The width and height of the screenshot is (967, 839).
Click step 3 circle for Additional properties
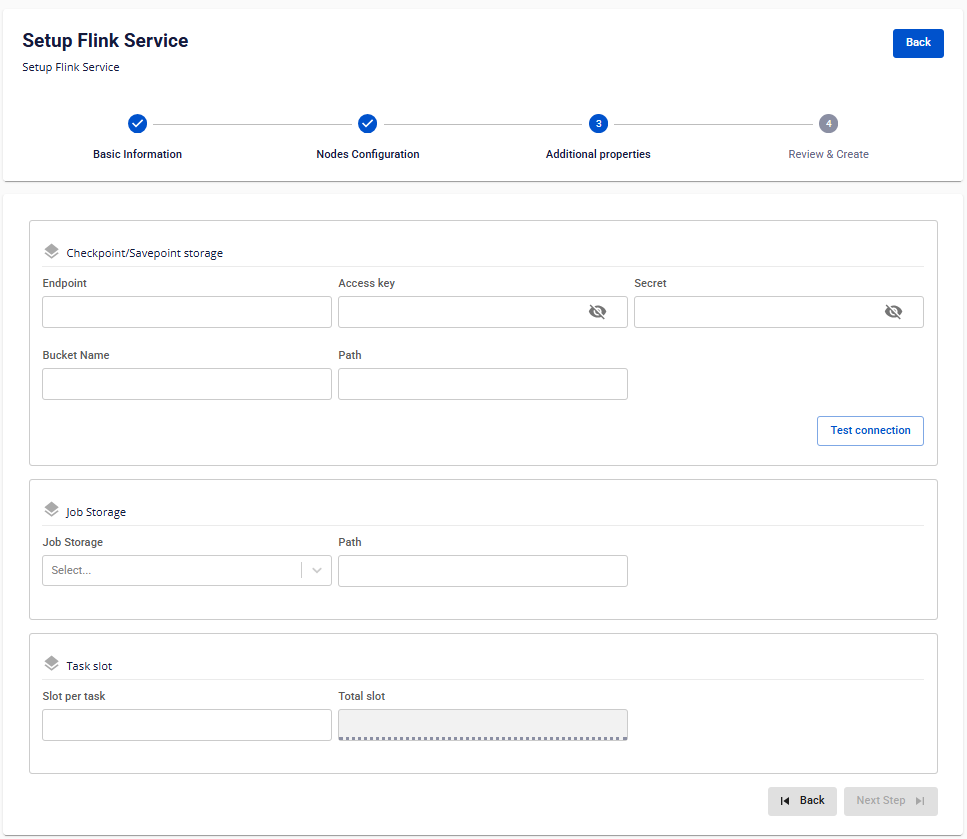pyautogui.click(x=598, y=123)
